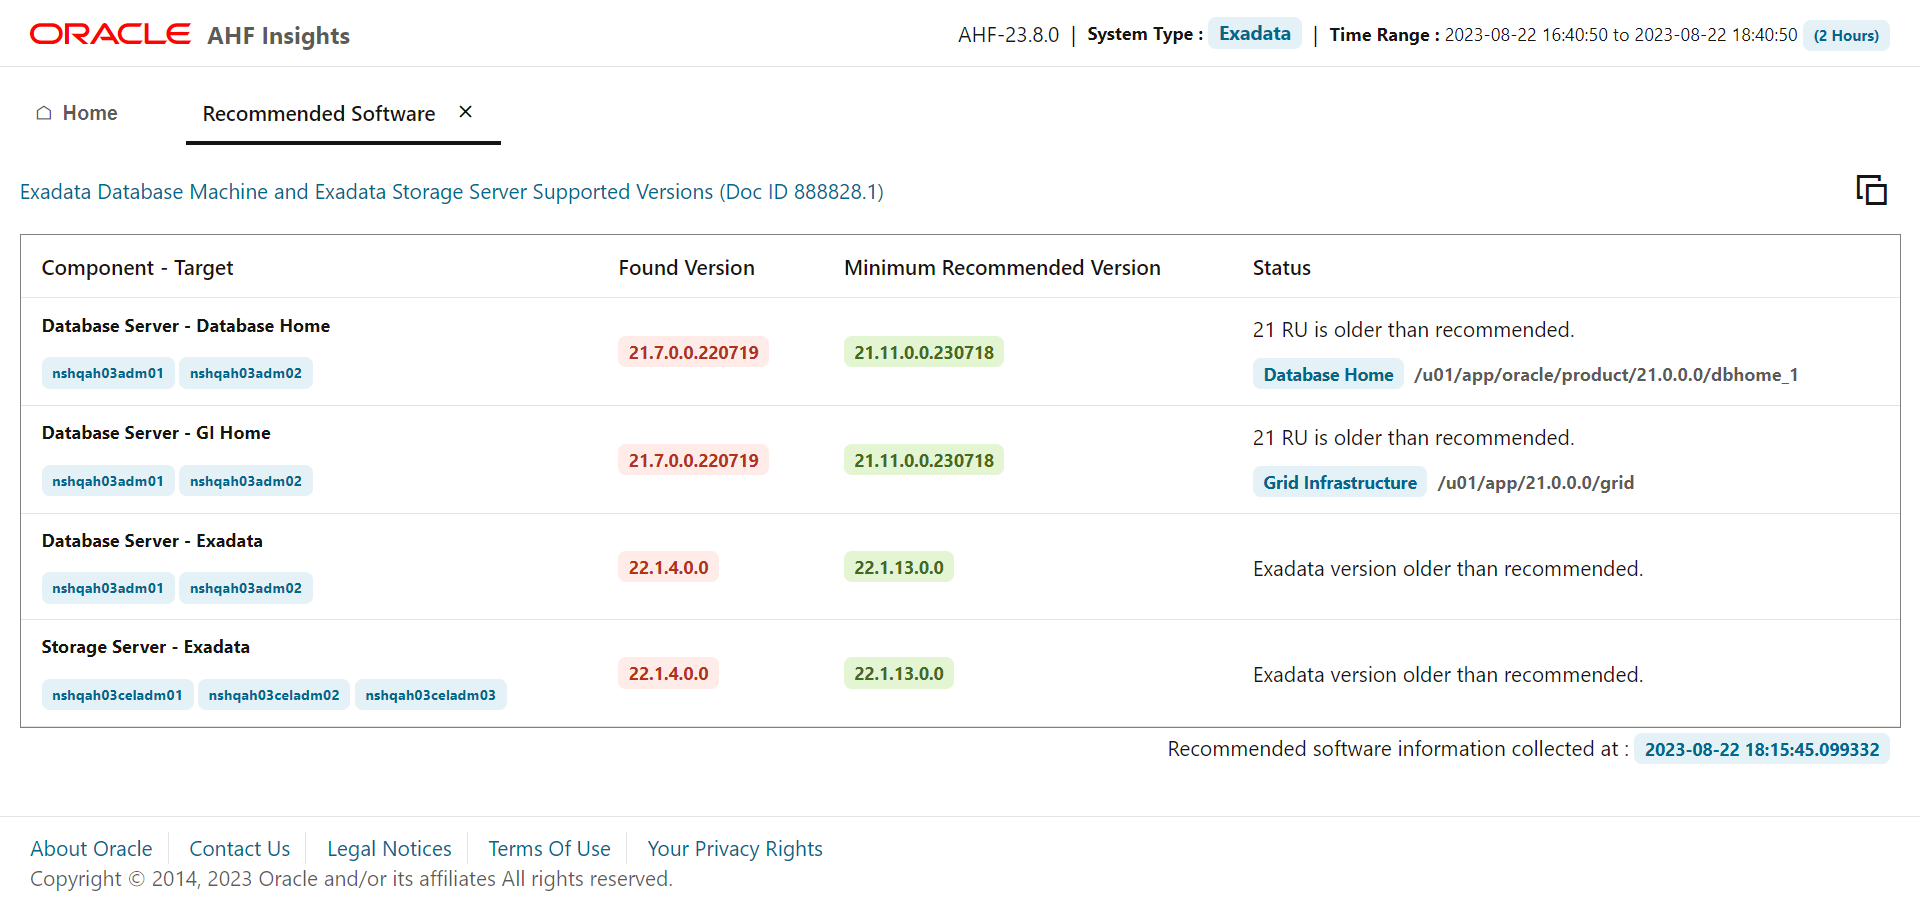Open the Contact Us footer link

pyautogui.click(x=240, y=849)
